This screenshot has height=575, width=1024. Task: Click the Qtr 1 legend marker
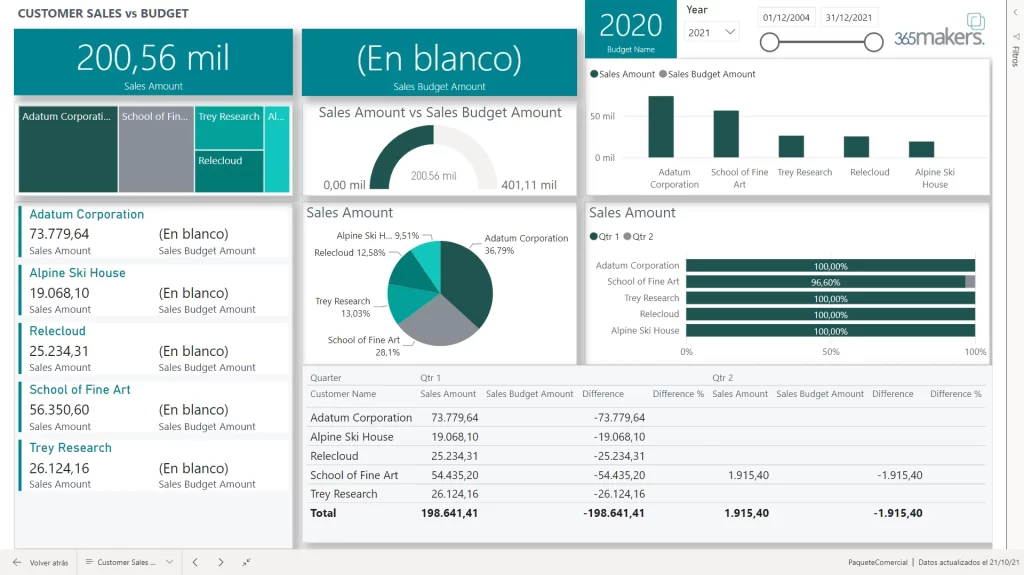click(594, 237)
